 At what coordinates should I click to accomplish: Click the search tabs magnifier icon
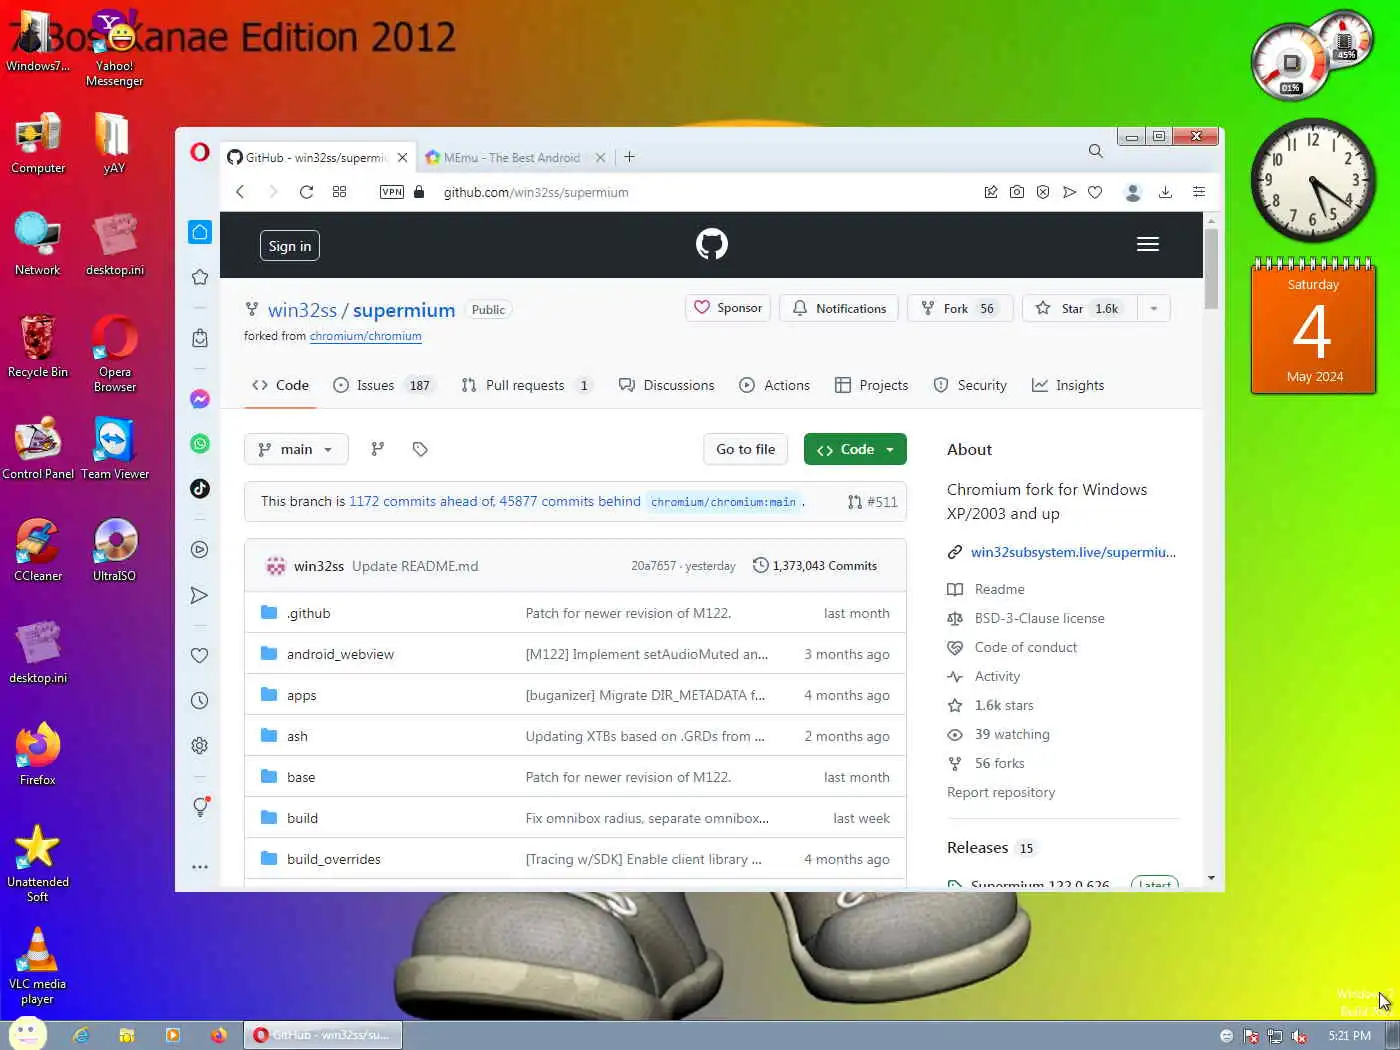point(1096,151)
